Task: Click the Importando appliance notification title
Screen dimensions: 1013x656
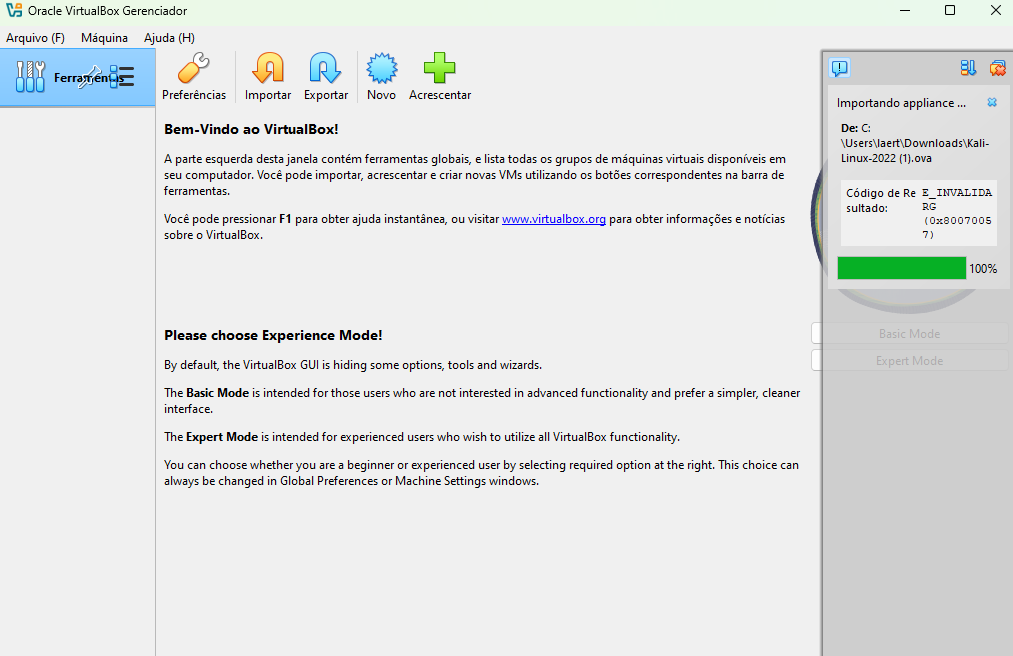Action: tap(901, 103)
